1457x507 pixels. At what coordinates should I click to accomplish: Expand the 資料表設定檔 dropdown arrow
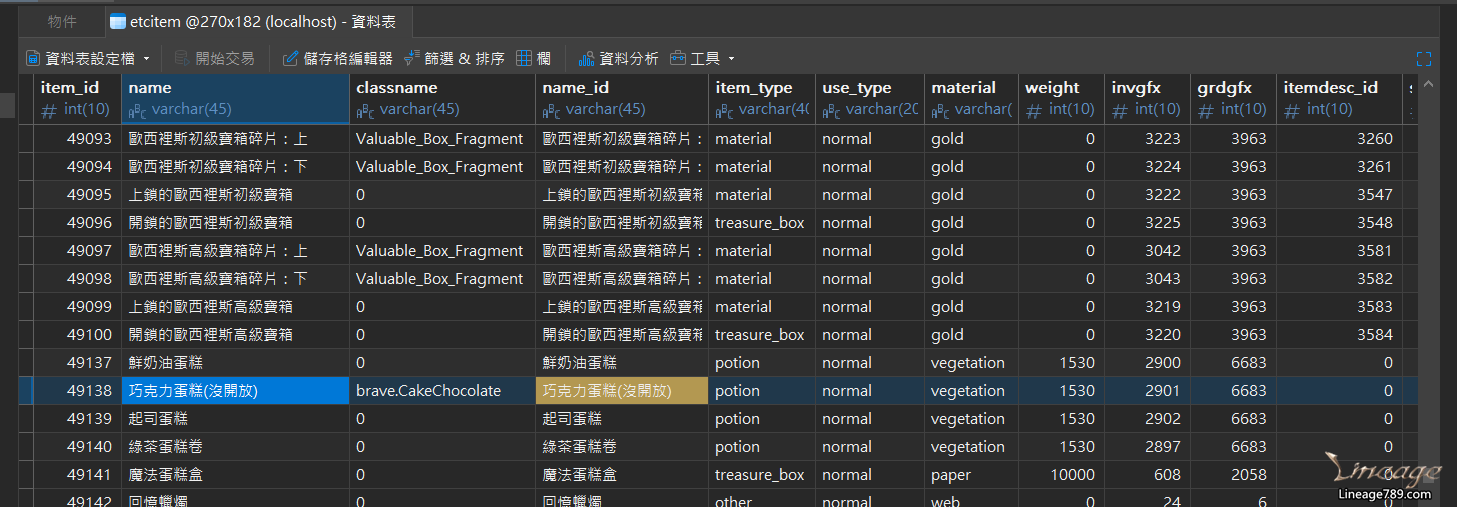[147, 59]
